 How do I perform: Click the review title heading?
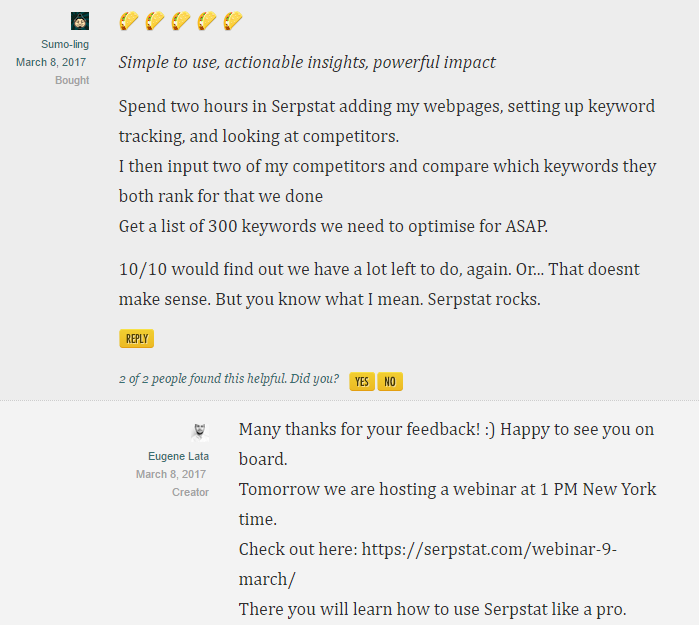(307, 62)
